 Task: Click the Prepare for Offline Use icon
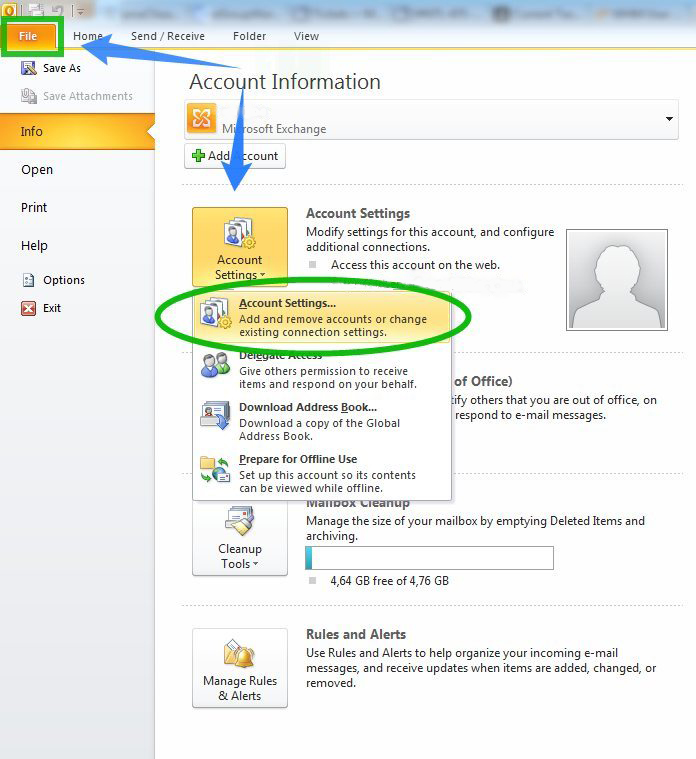coord(215,469)
